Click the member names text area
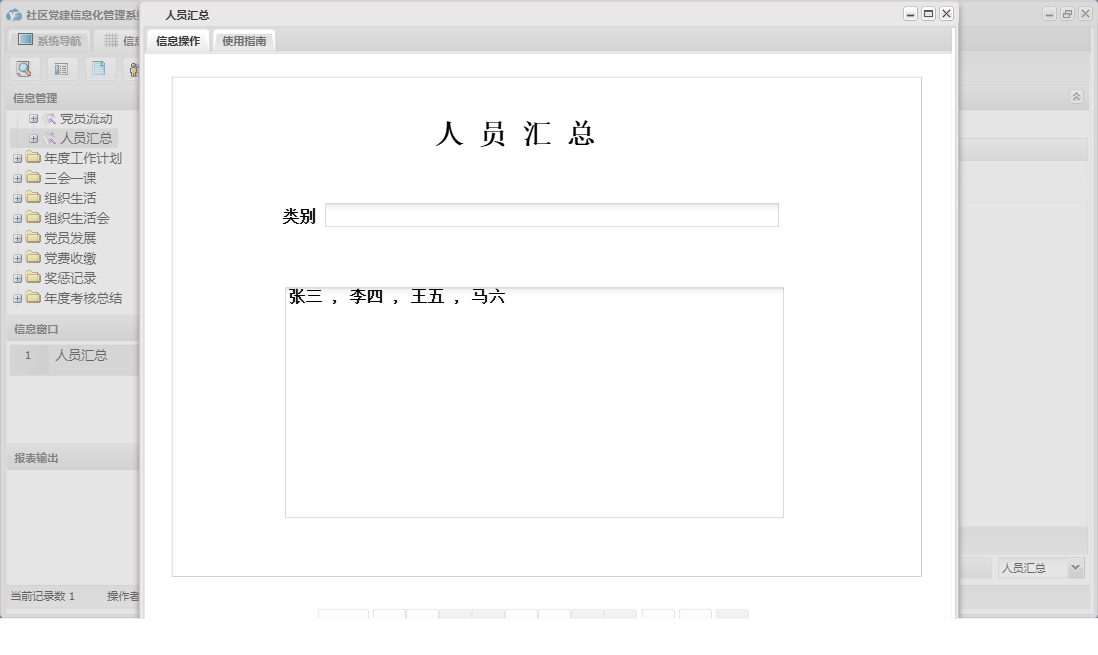Viewport: 1098px width, 655px height. point(533,400)
